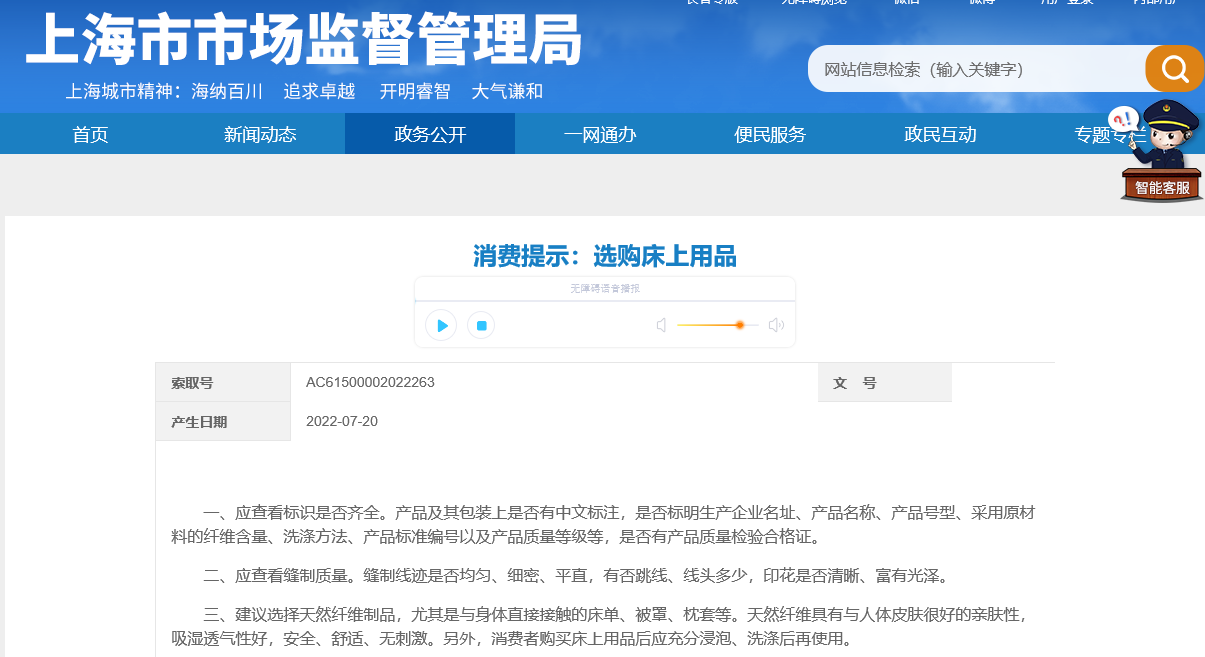Play the accessibility voice broadcast

tap(441, 325)
